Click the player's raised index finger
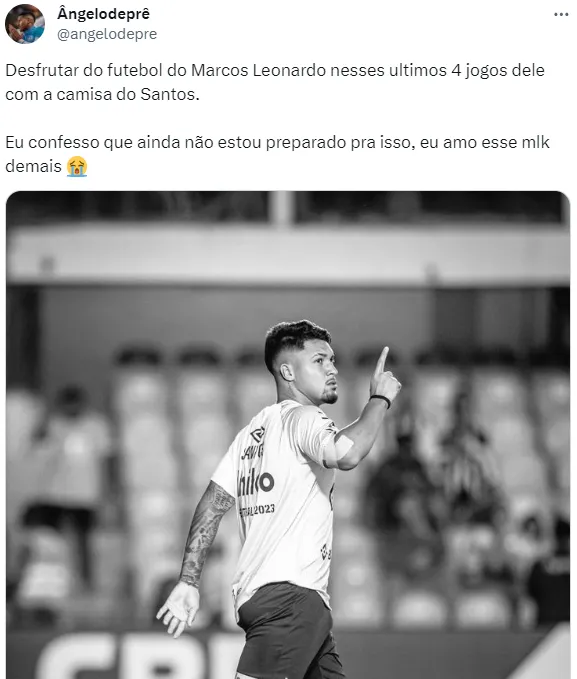The width and height of the screenshot is (577, 679). click(382, 360)
